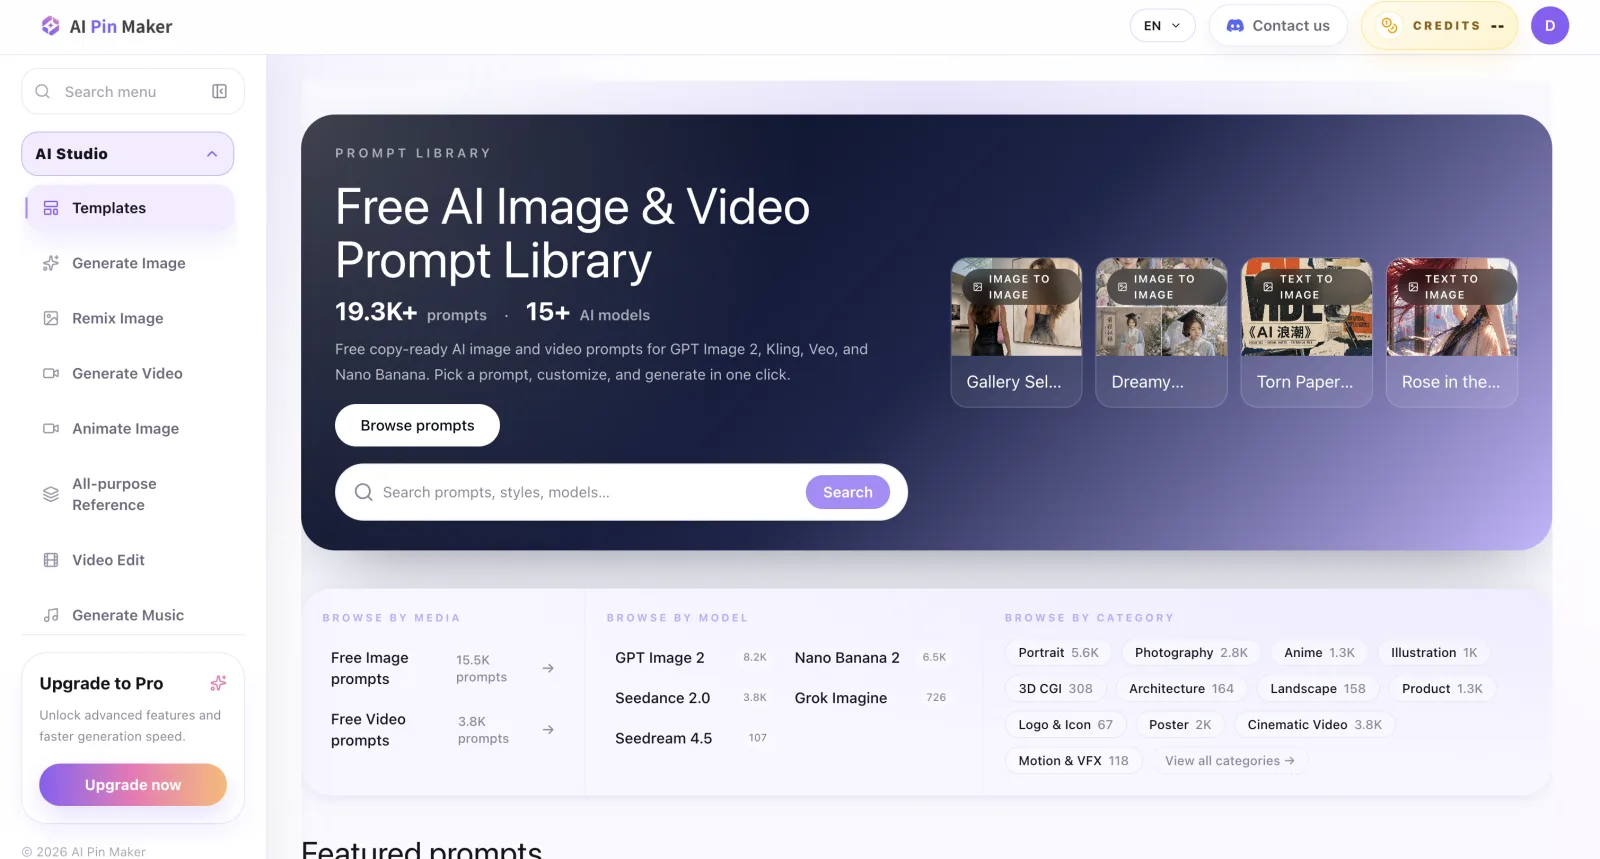
Task: Select the Nano Banana 2 model
Action: coord(870,658)
